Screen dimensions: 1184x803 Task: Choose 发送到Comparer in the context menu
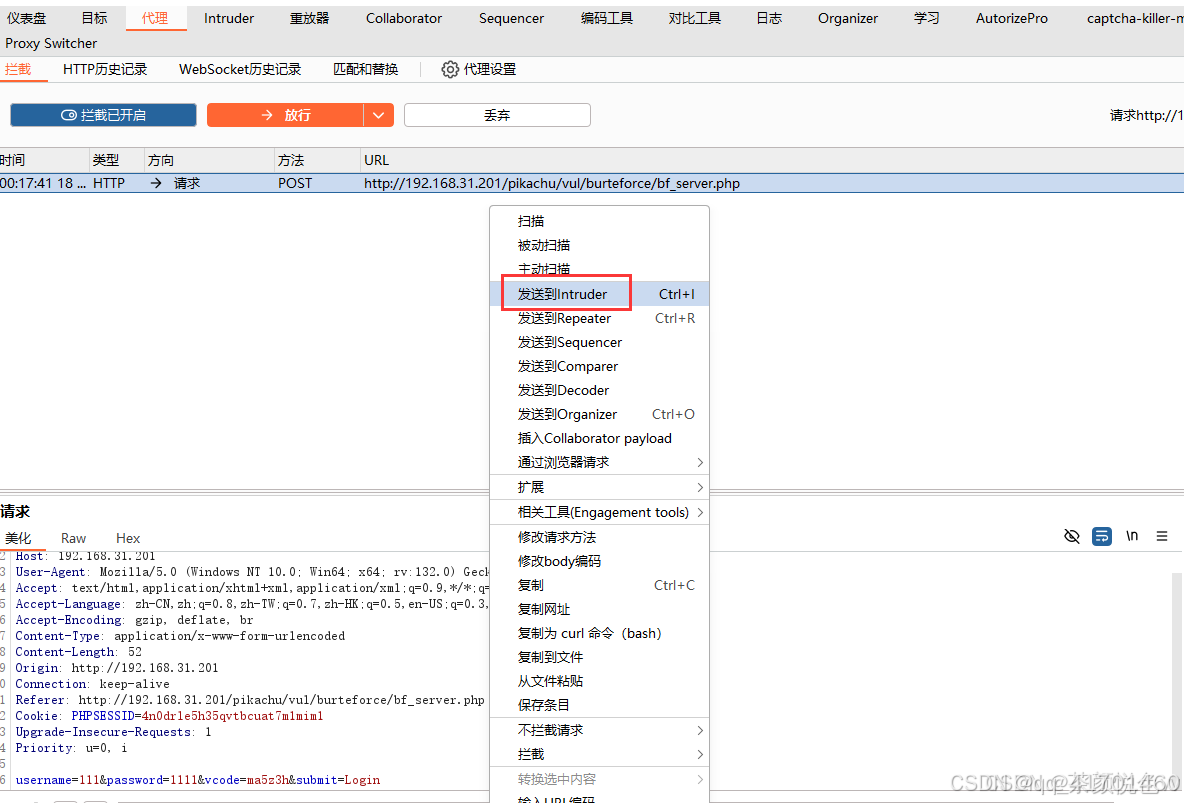click(x=600, y=366)
